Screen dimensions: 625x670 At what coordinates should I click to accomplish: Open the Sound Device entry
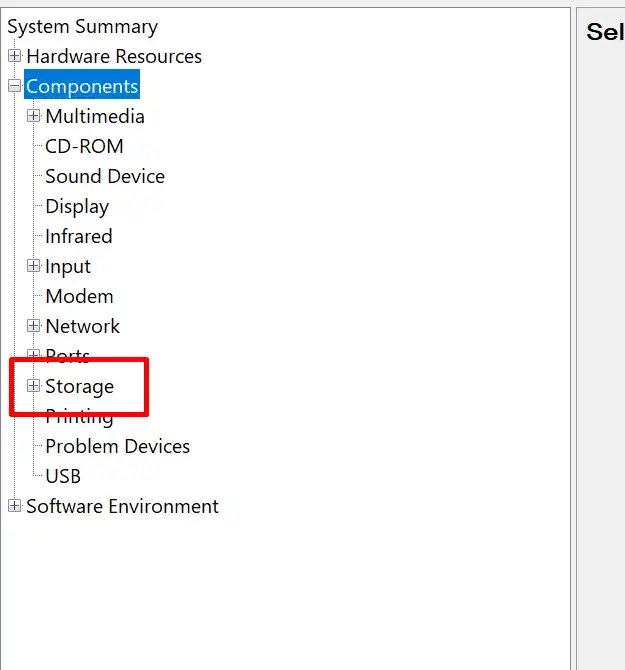tap(105, 176)
